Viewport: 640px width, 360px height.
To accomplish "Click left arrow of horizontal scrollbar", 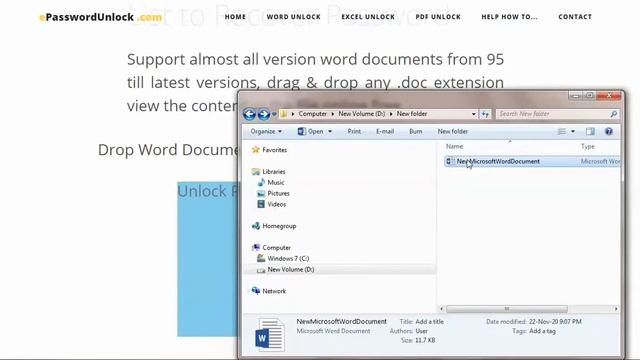I will click(x=442, y=309).
